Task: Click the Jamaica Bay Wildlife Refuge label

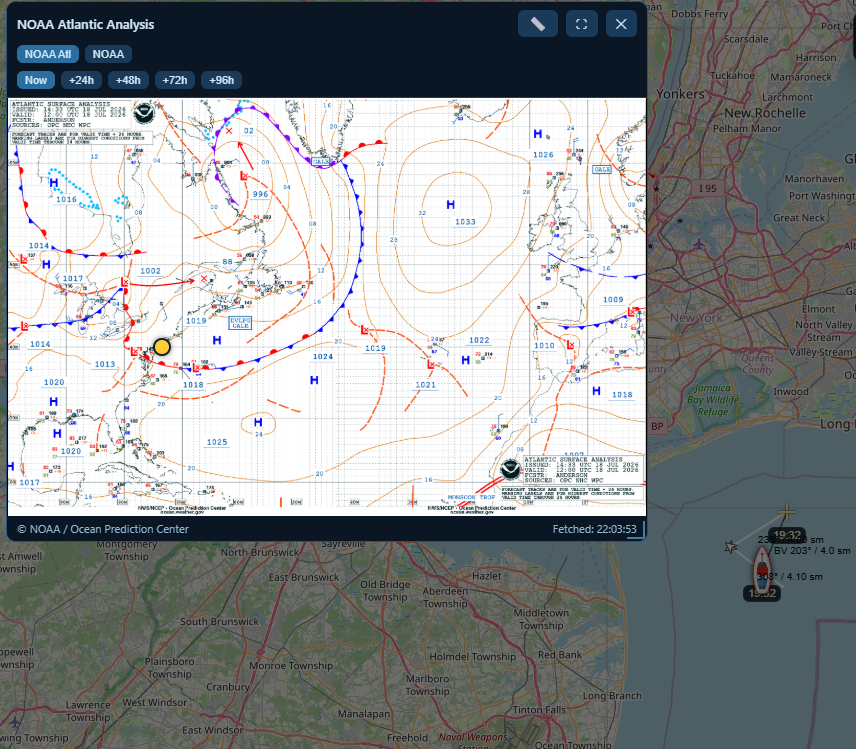Action: (713, 400)
